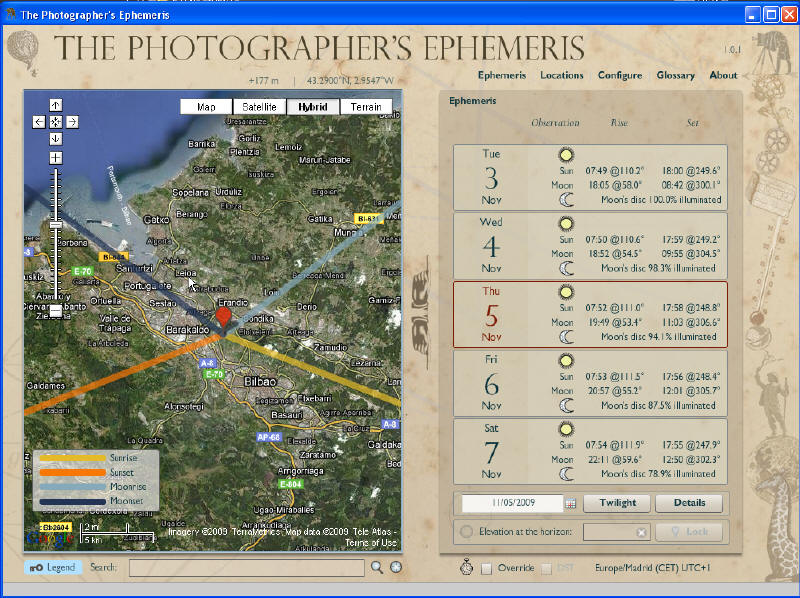800x598 pixels.
Task: Click the Europe/Madrid (CET) UTC+1 timezone text
Action: click(652, 567)
